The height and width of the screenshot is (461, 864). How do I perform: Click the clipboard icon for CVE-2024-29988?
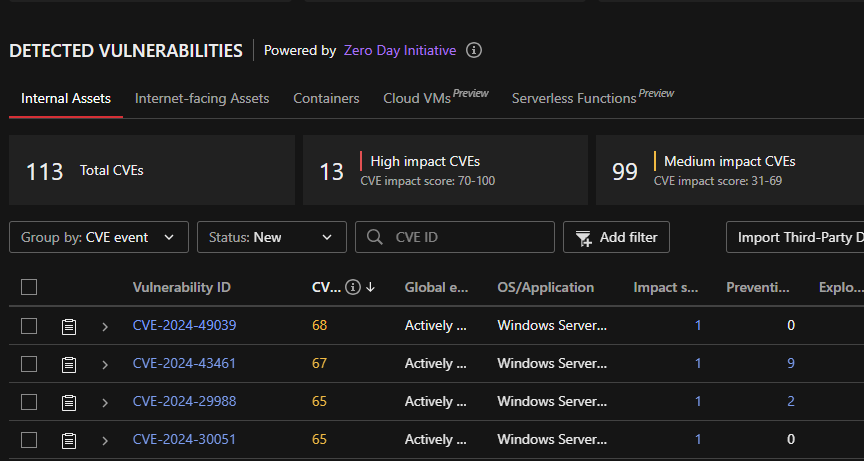point(69,402)
